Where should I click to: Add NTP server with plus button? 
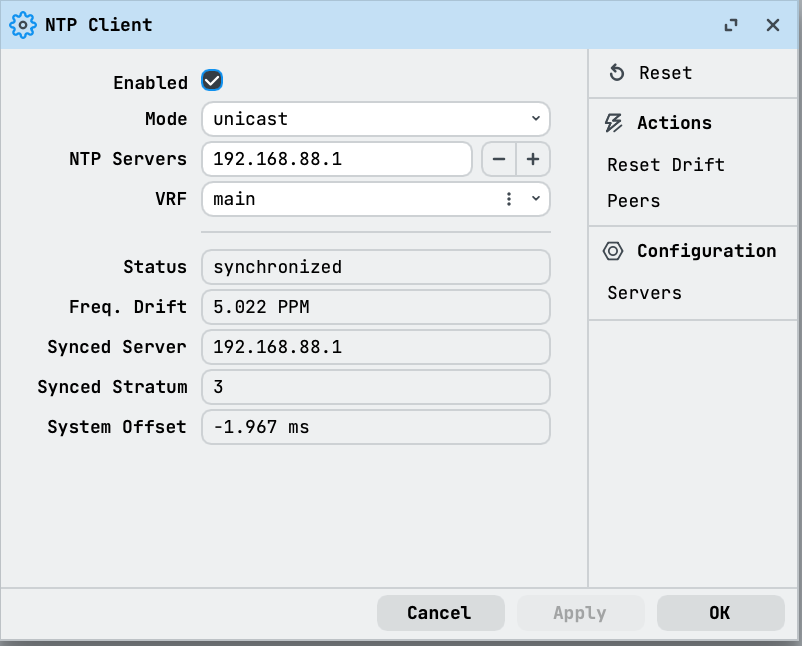533,159
